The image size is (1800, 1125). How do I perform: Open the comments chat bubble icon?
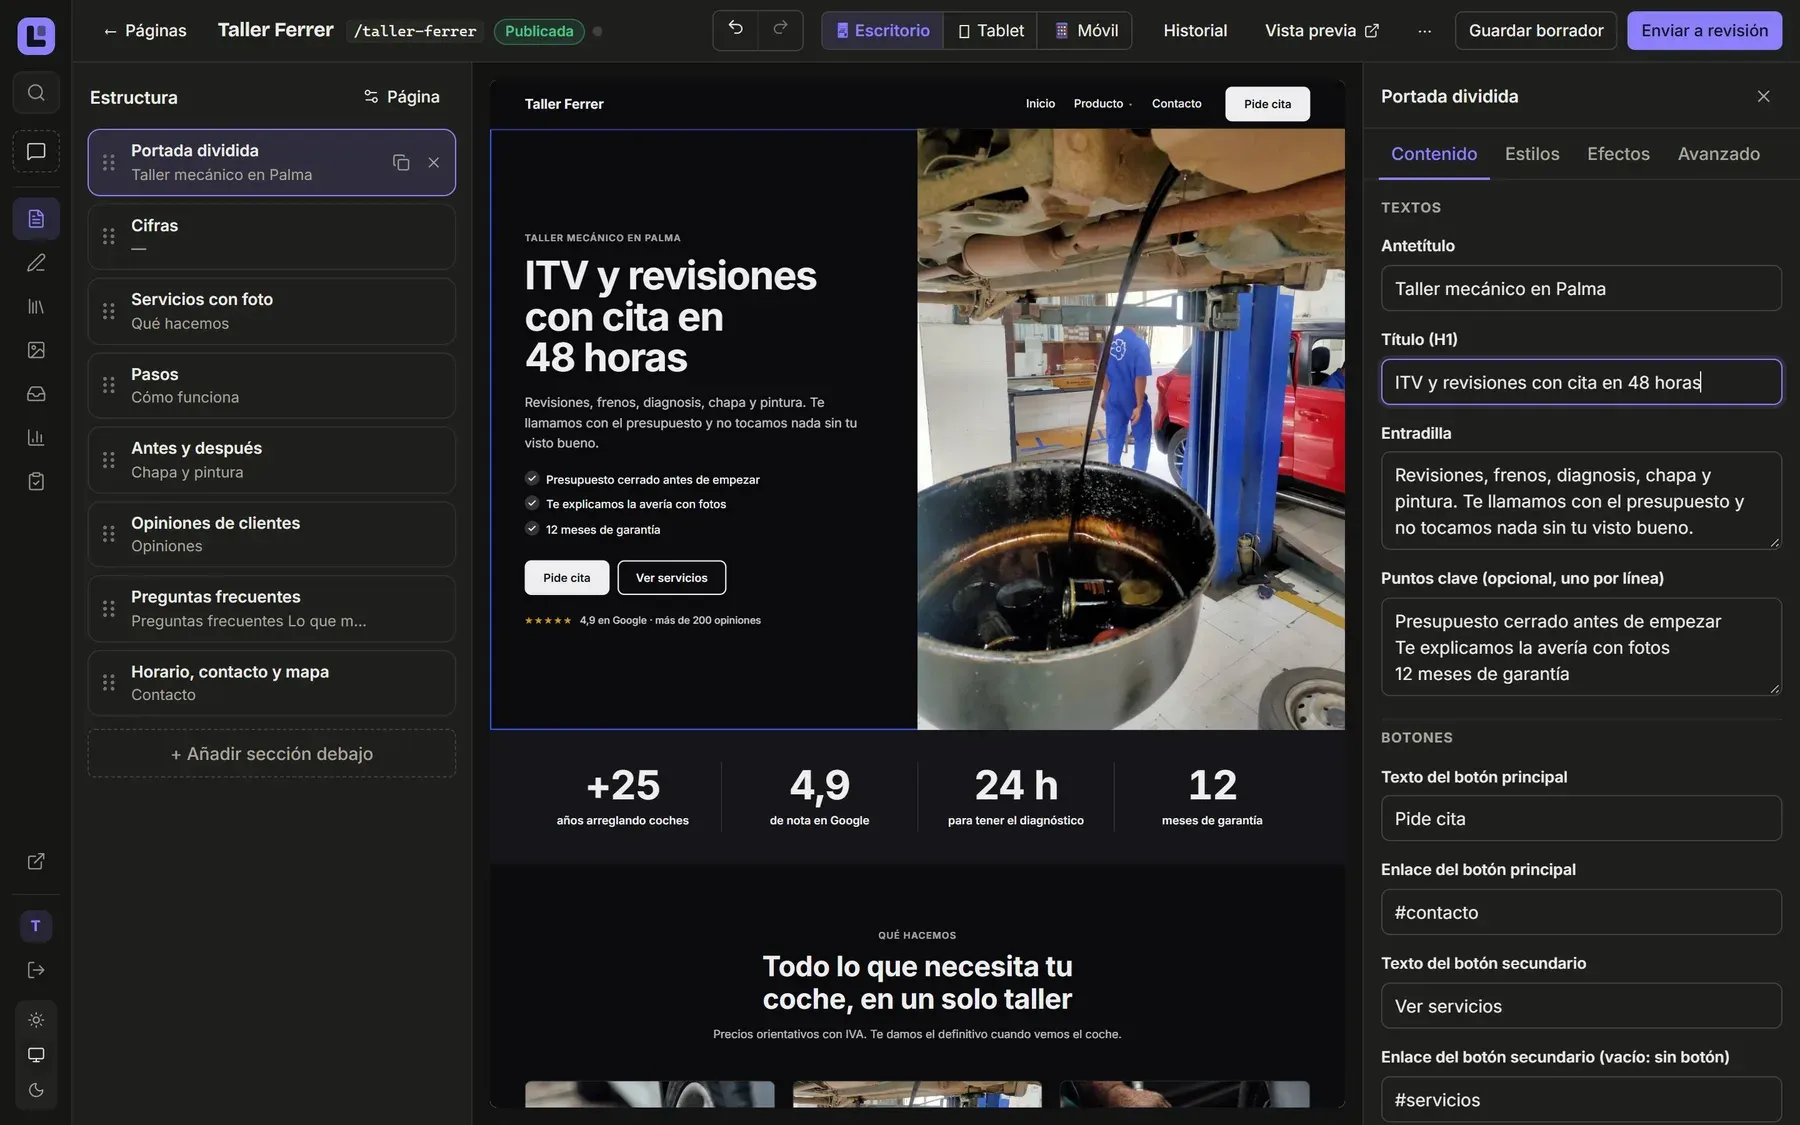point(36,152)
